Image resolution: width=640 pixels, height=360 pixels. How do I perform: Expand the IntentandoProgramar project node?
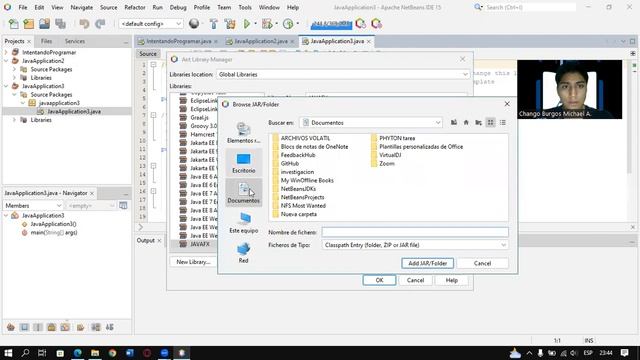click(6, 52)
